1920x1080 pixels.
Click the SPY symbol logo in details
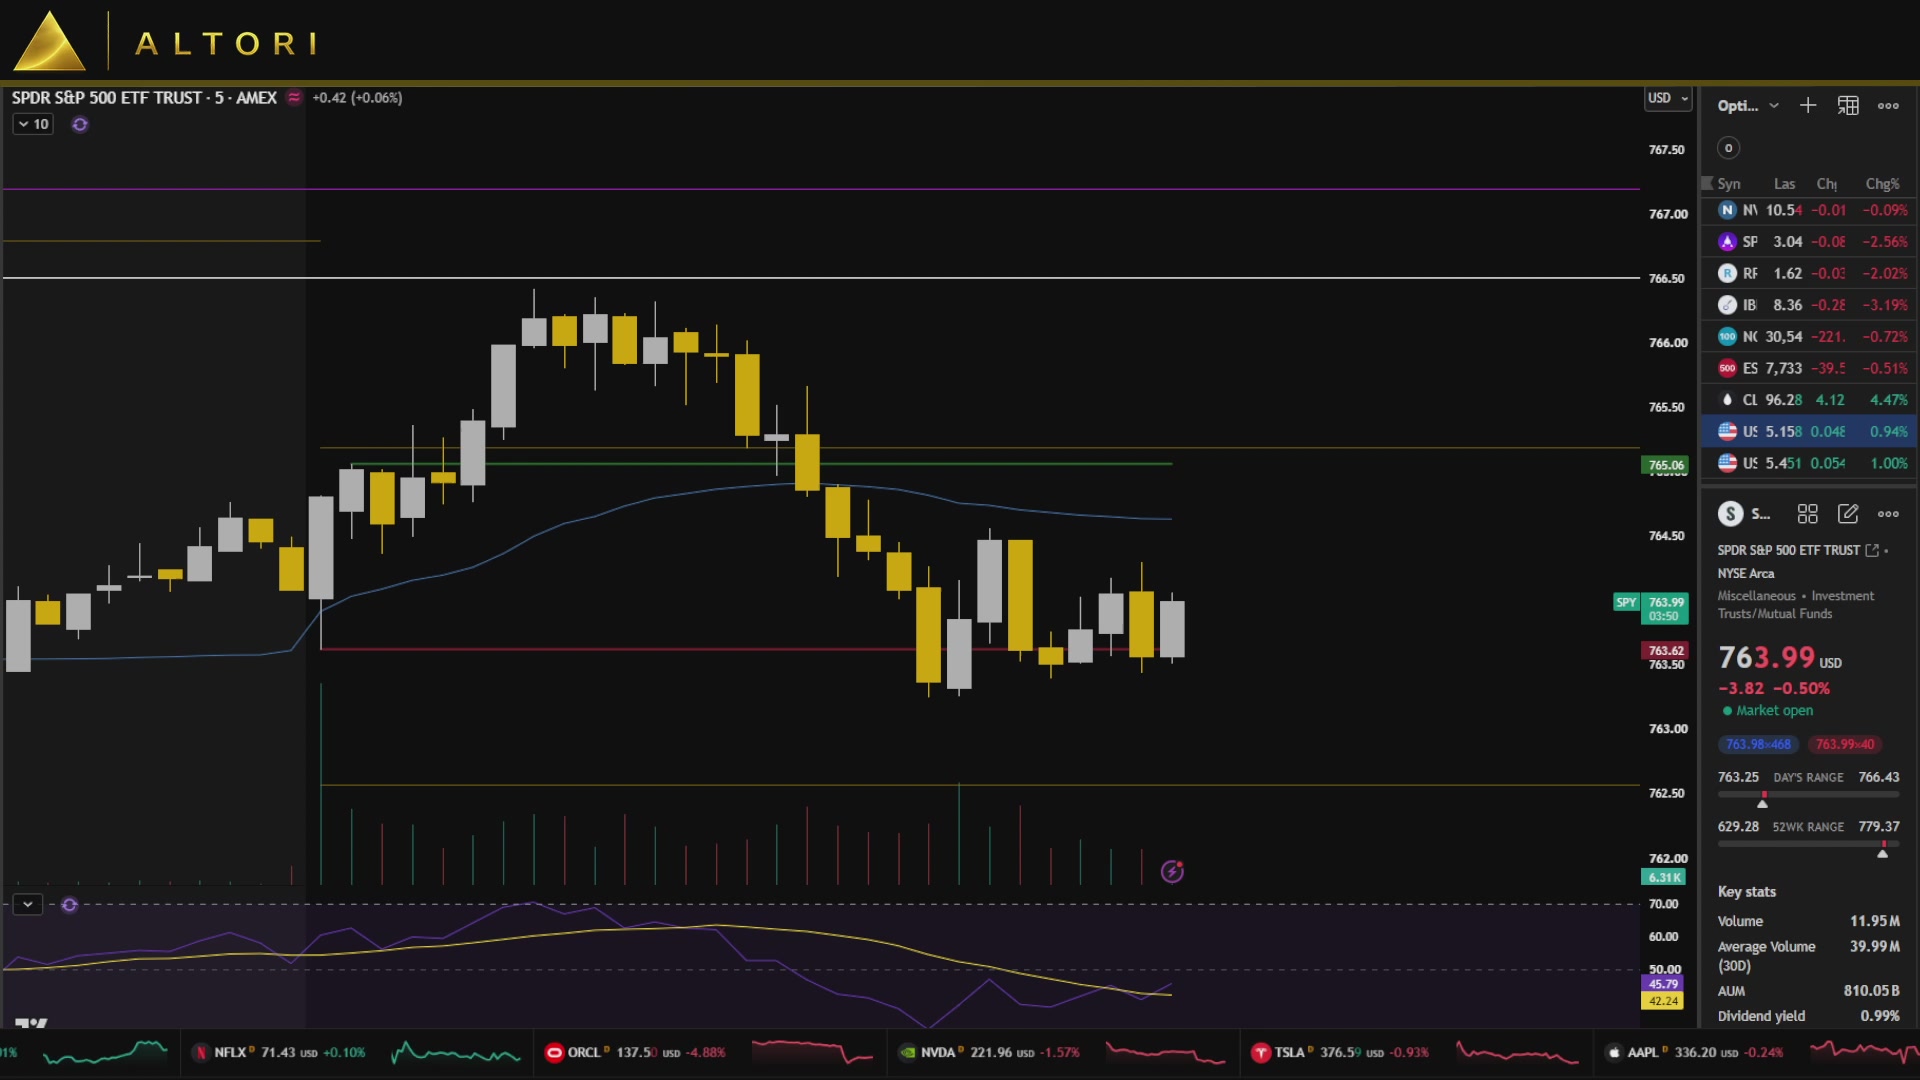click(1730, 514)
